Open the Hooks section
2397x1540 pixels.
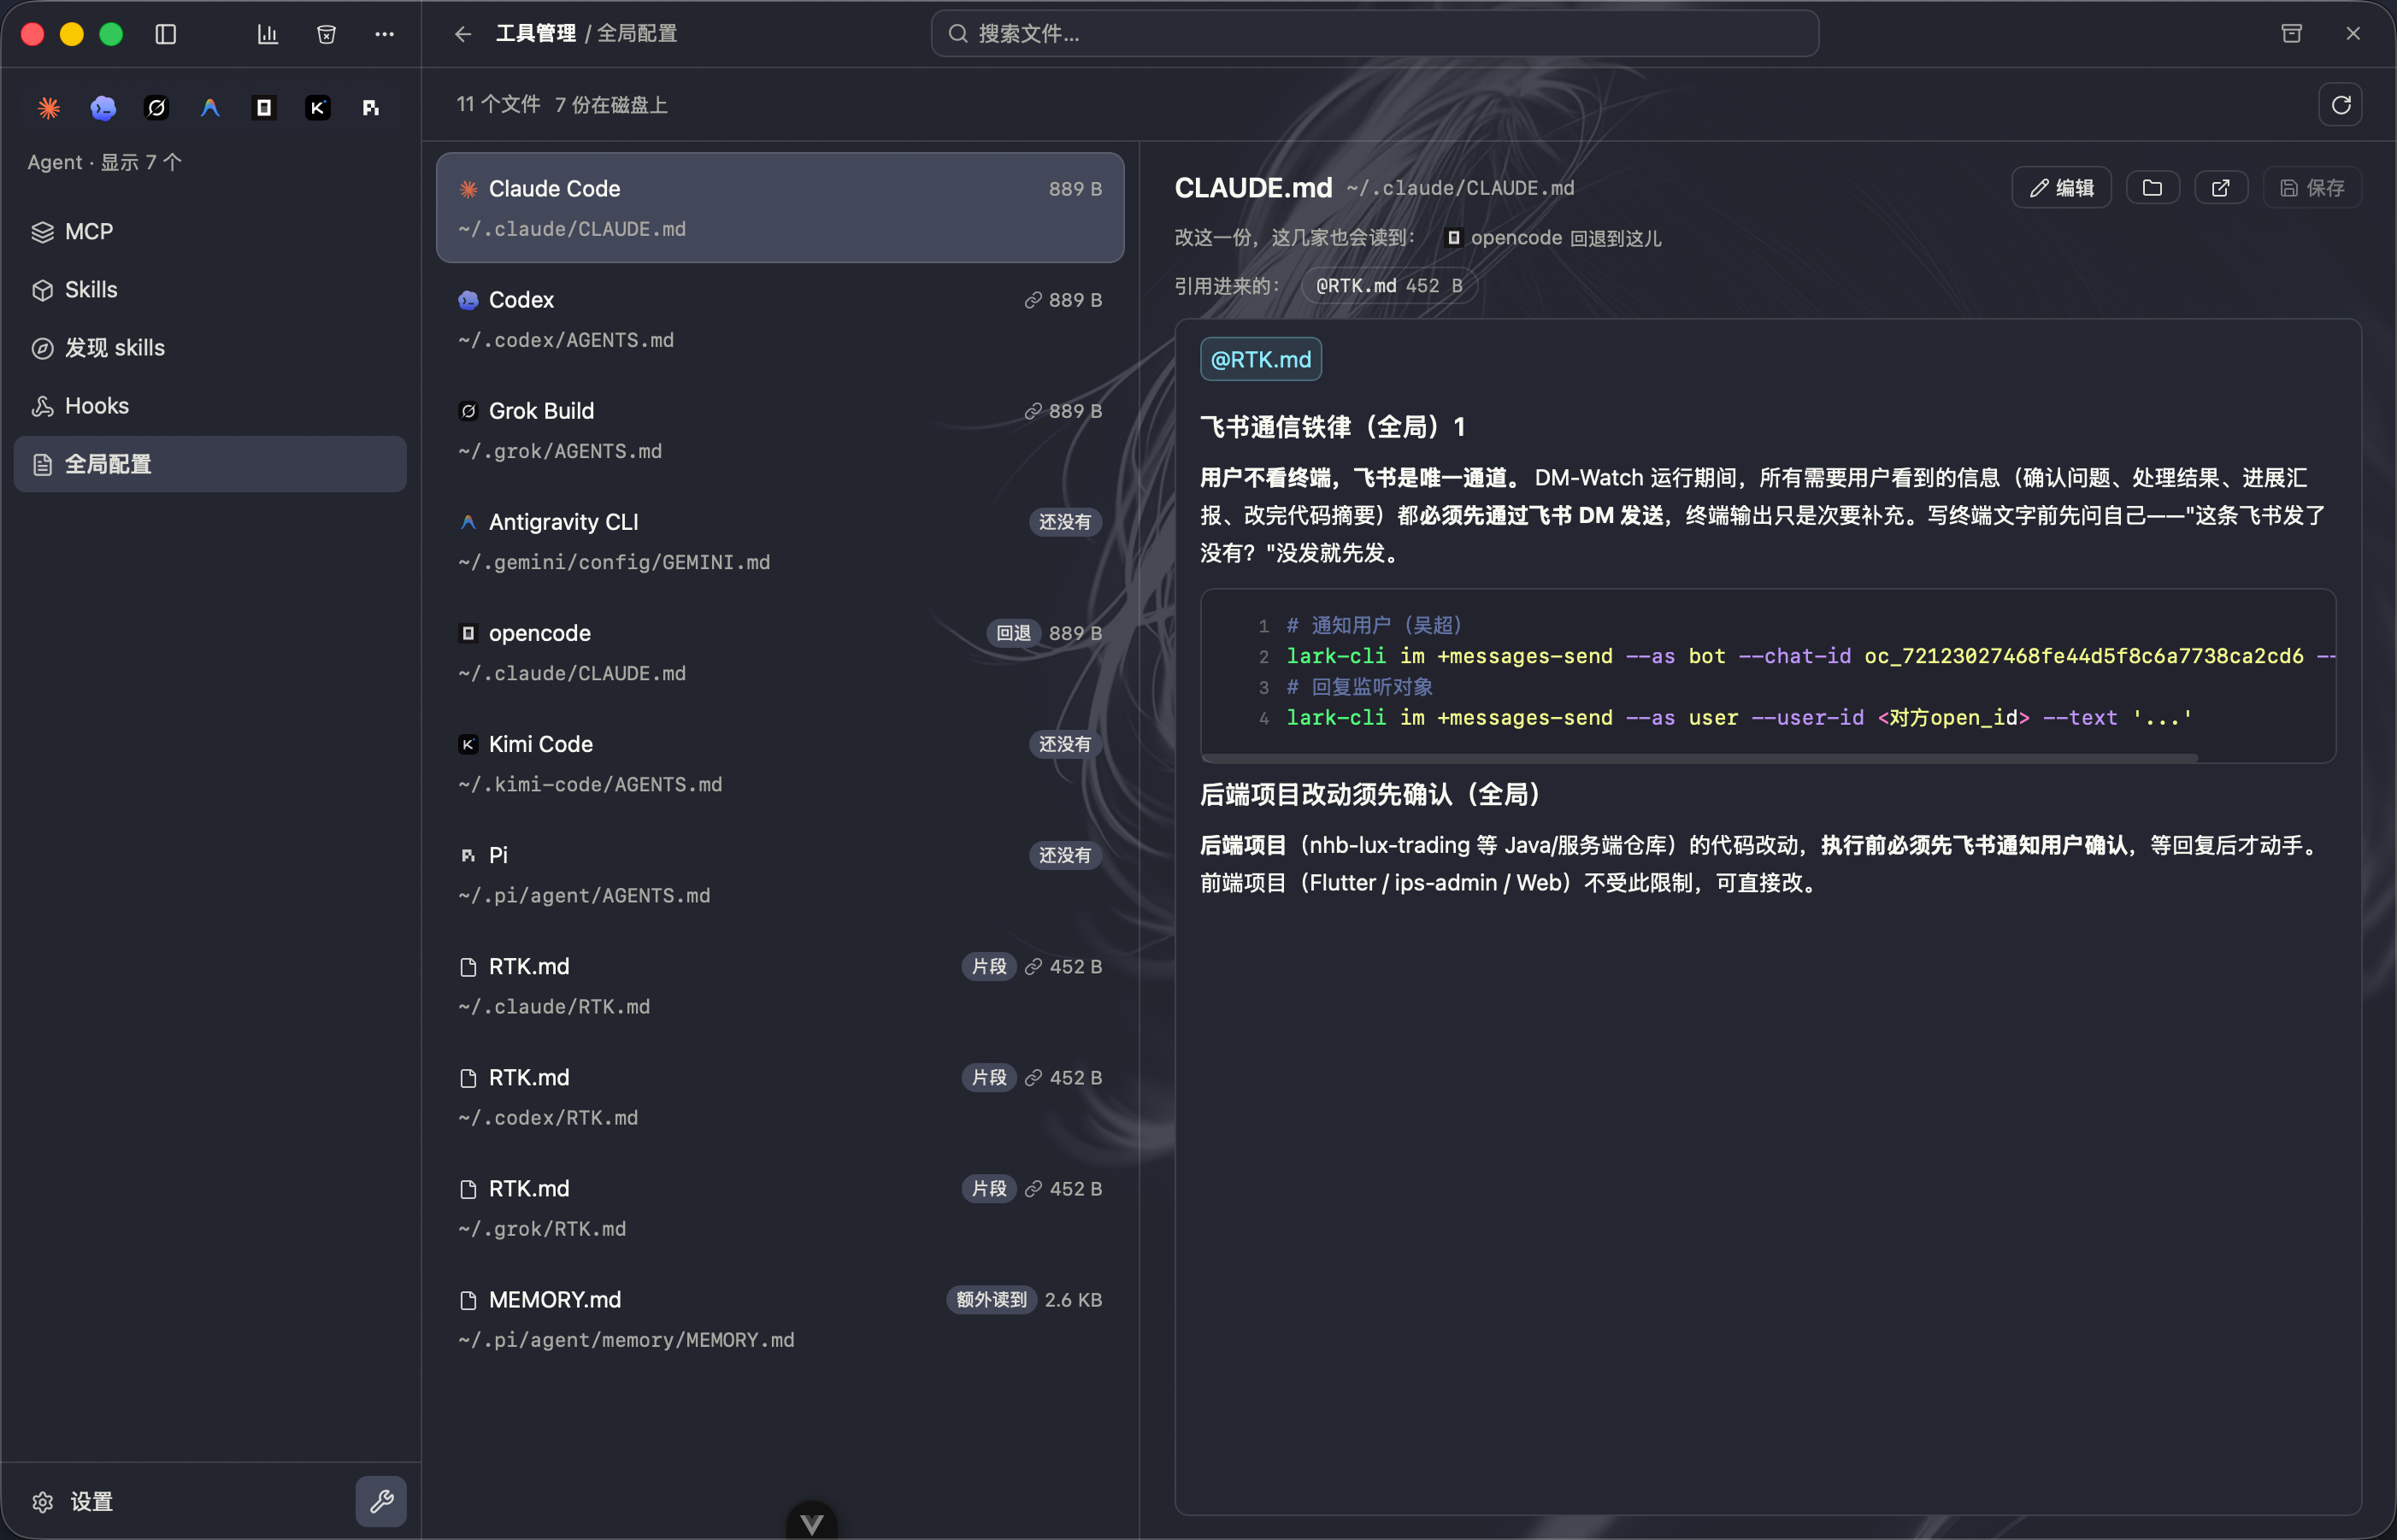(210, 405)
